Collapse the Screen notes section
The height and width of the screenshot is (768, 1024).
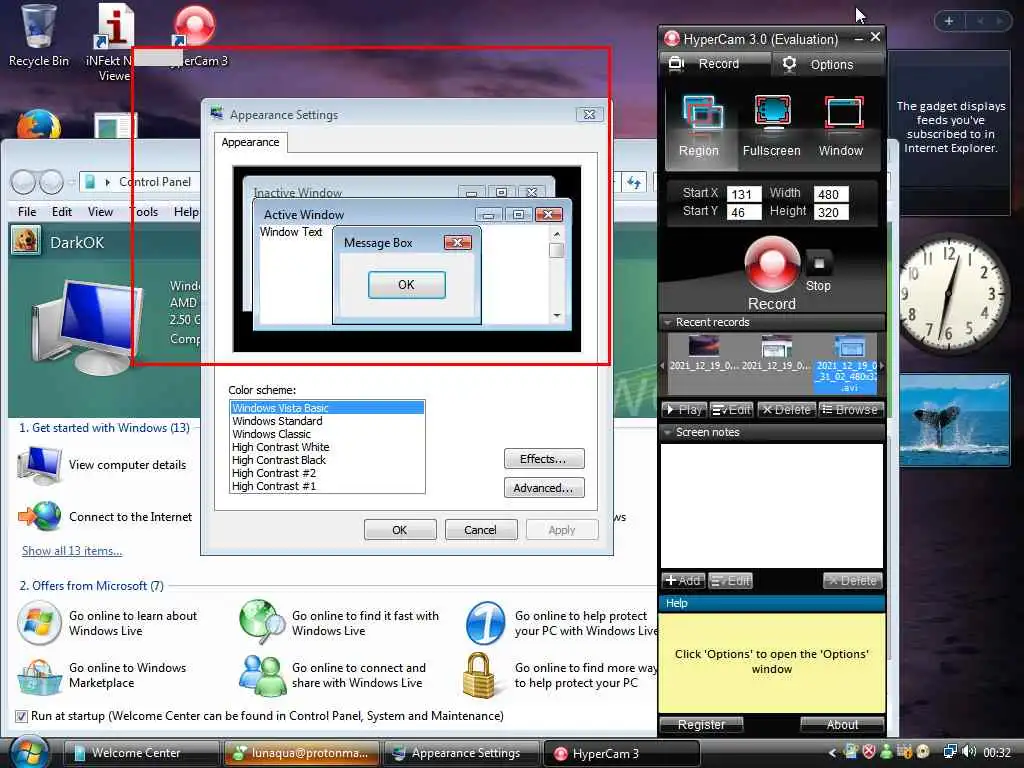[x=667, y=432]
